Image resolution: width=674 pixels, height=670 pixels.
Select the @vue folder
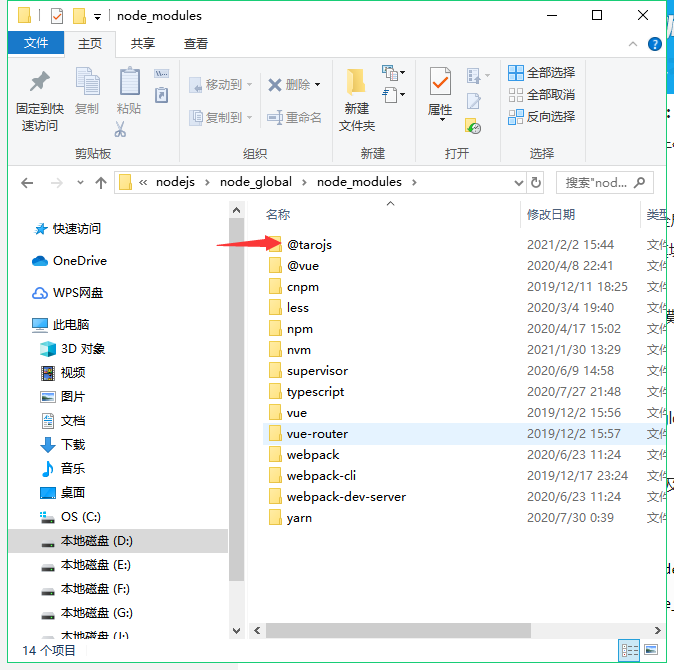coord(303,266)
